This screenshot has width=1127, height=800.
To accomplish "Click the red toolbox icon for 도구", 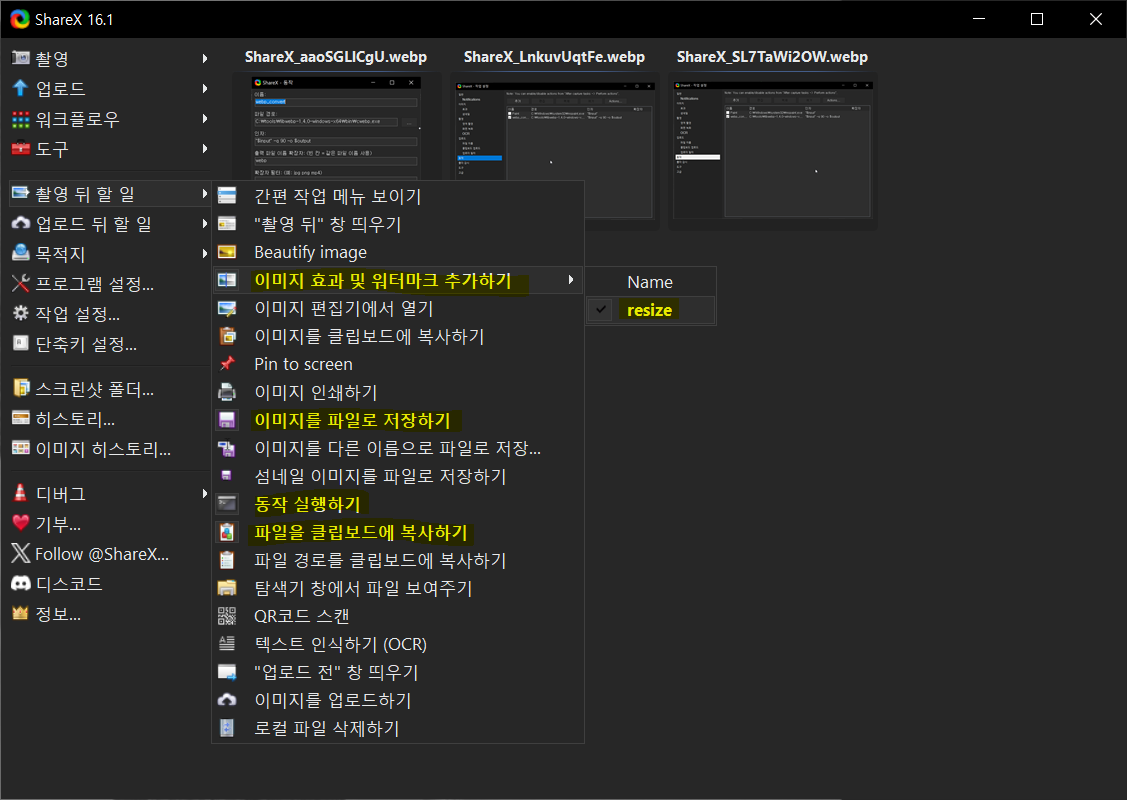I will (21, 148).
